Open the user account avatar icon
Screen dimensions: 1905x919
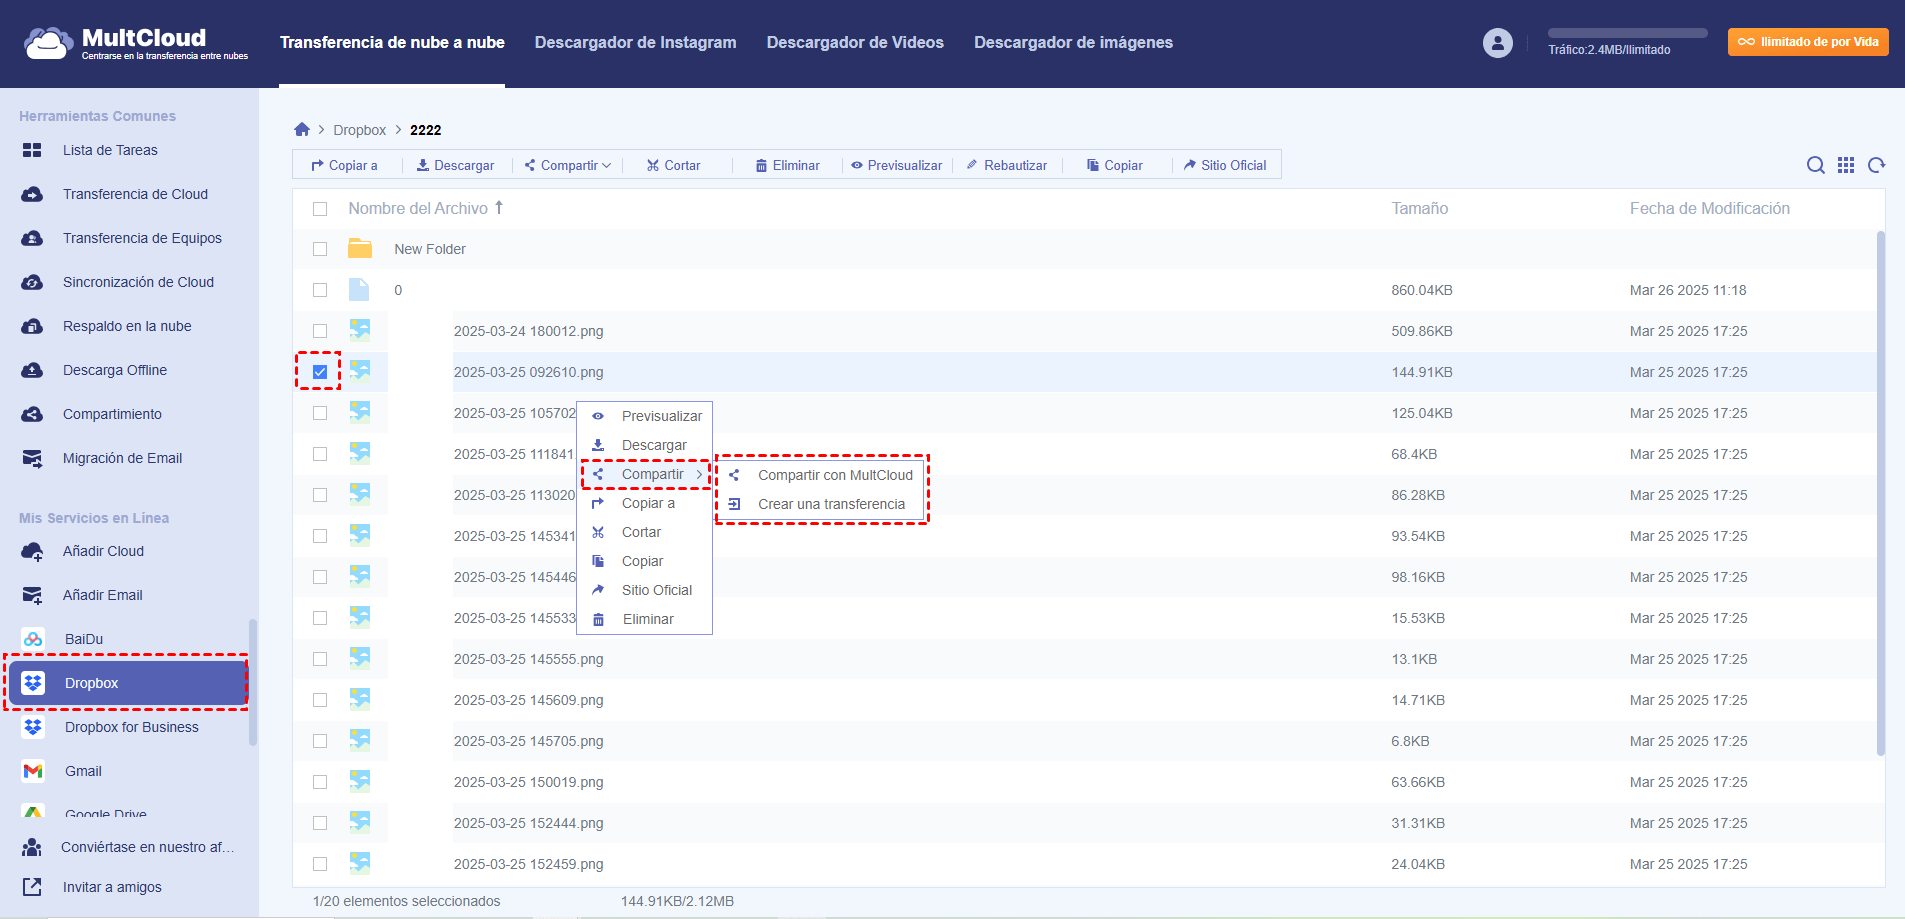click(1497, 43)
